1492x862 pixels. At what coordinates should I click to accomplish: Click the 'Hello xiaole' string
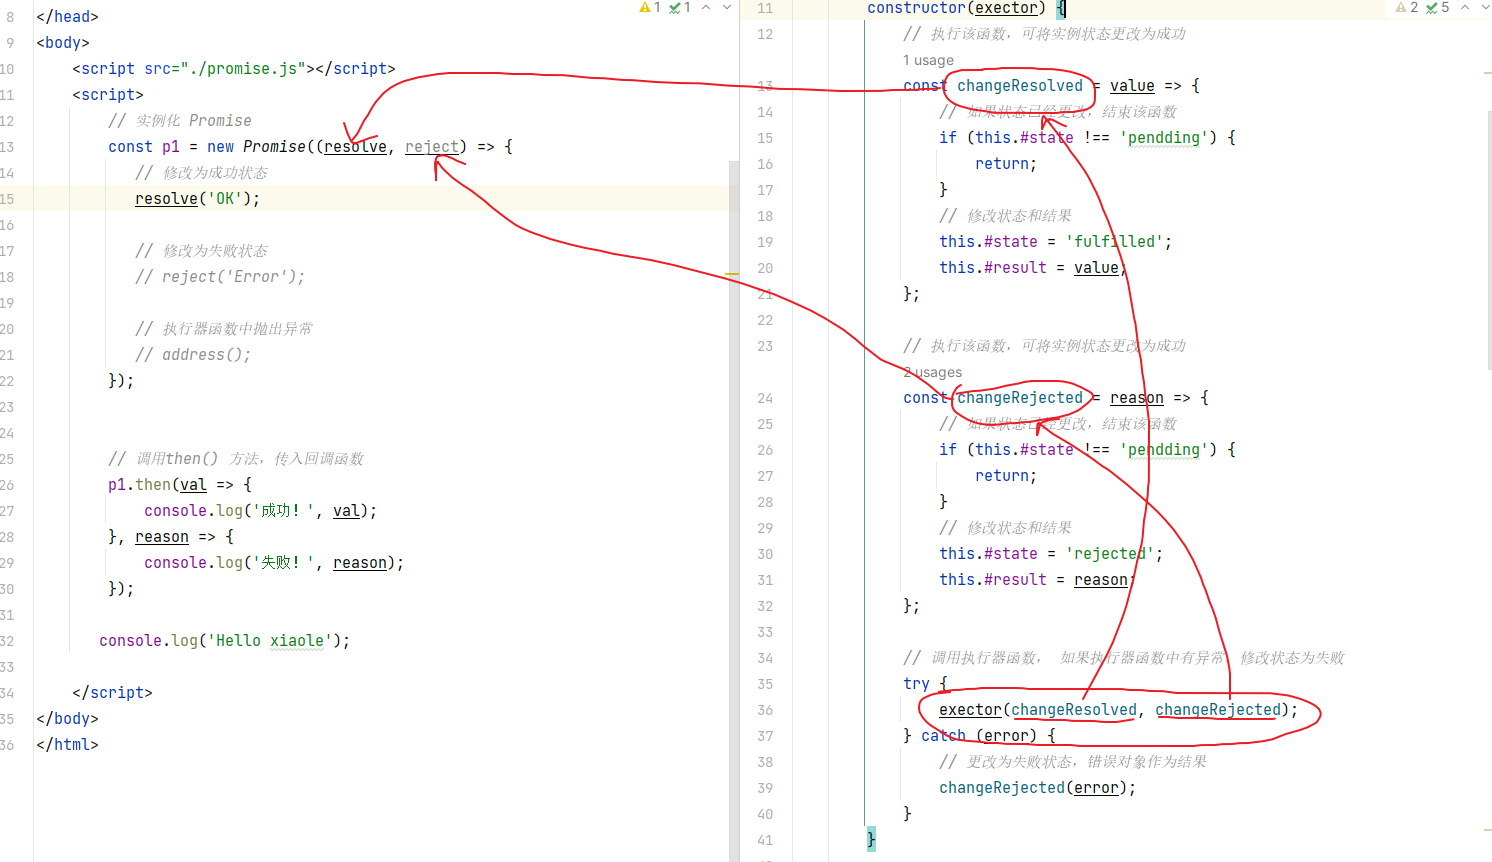point(270,641)
